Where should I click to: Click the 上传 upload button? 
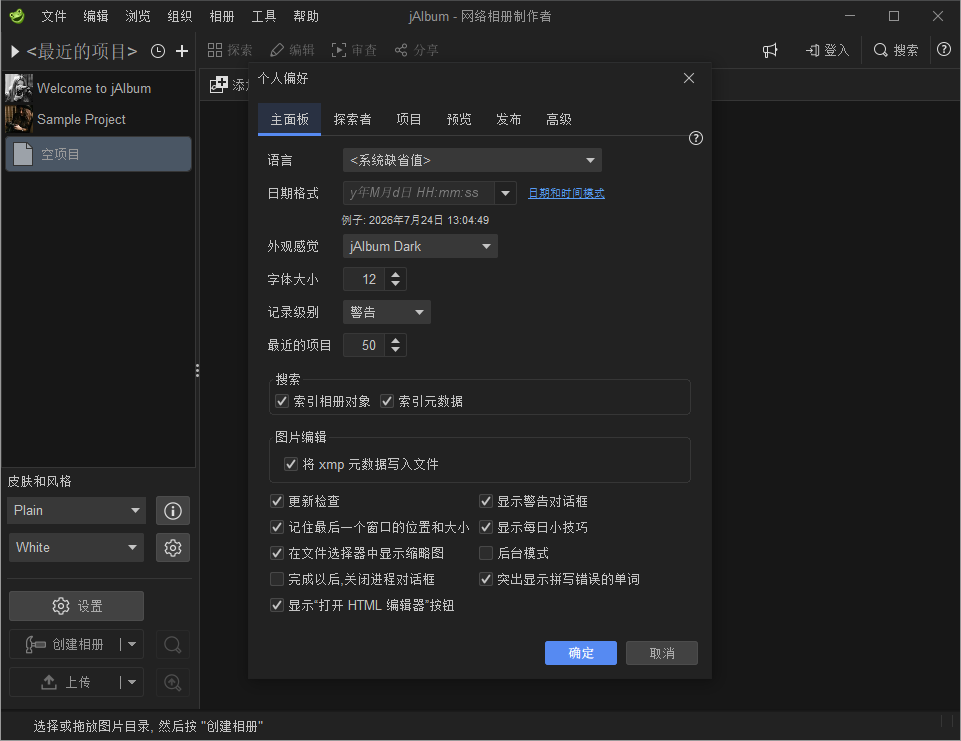[x=64, y=682]
